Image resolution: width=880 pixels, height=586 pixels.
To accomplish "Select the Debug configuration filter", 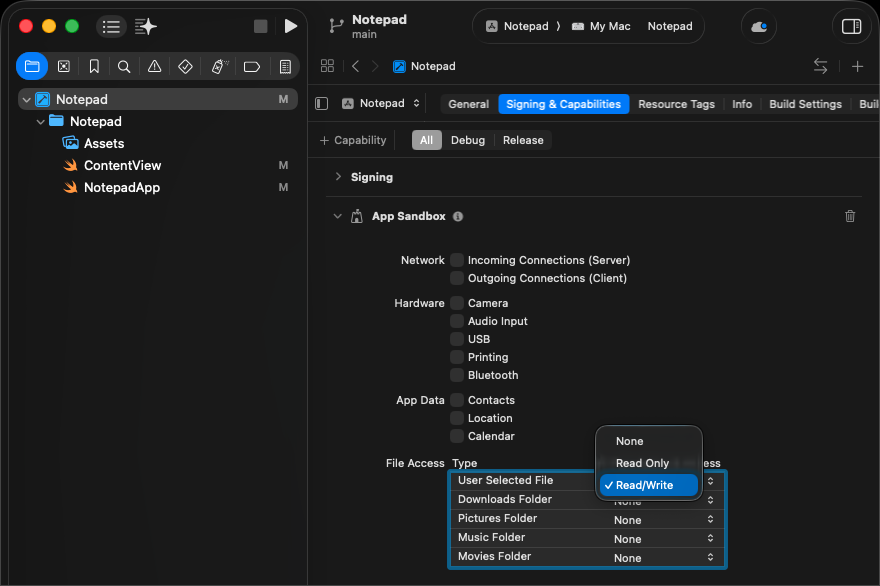I will pyautogui.click(x=467, y=140).
